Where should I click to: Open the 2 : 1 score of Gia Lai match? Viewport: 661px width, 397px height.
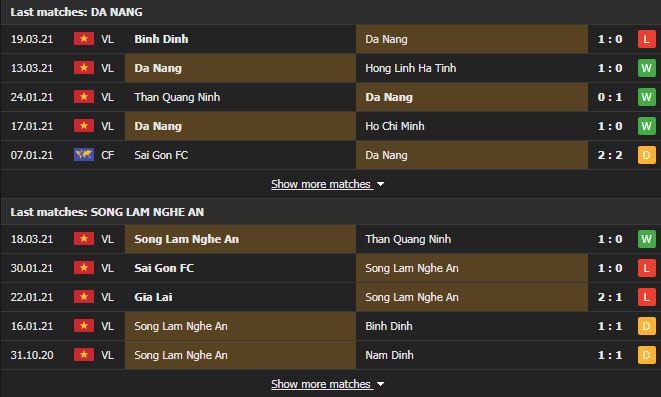[610, 297]
